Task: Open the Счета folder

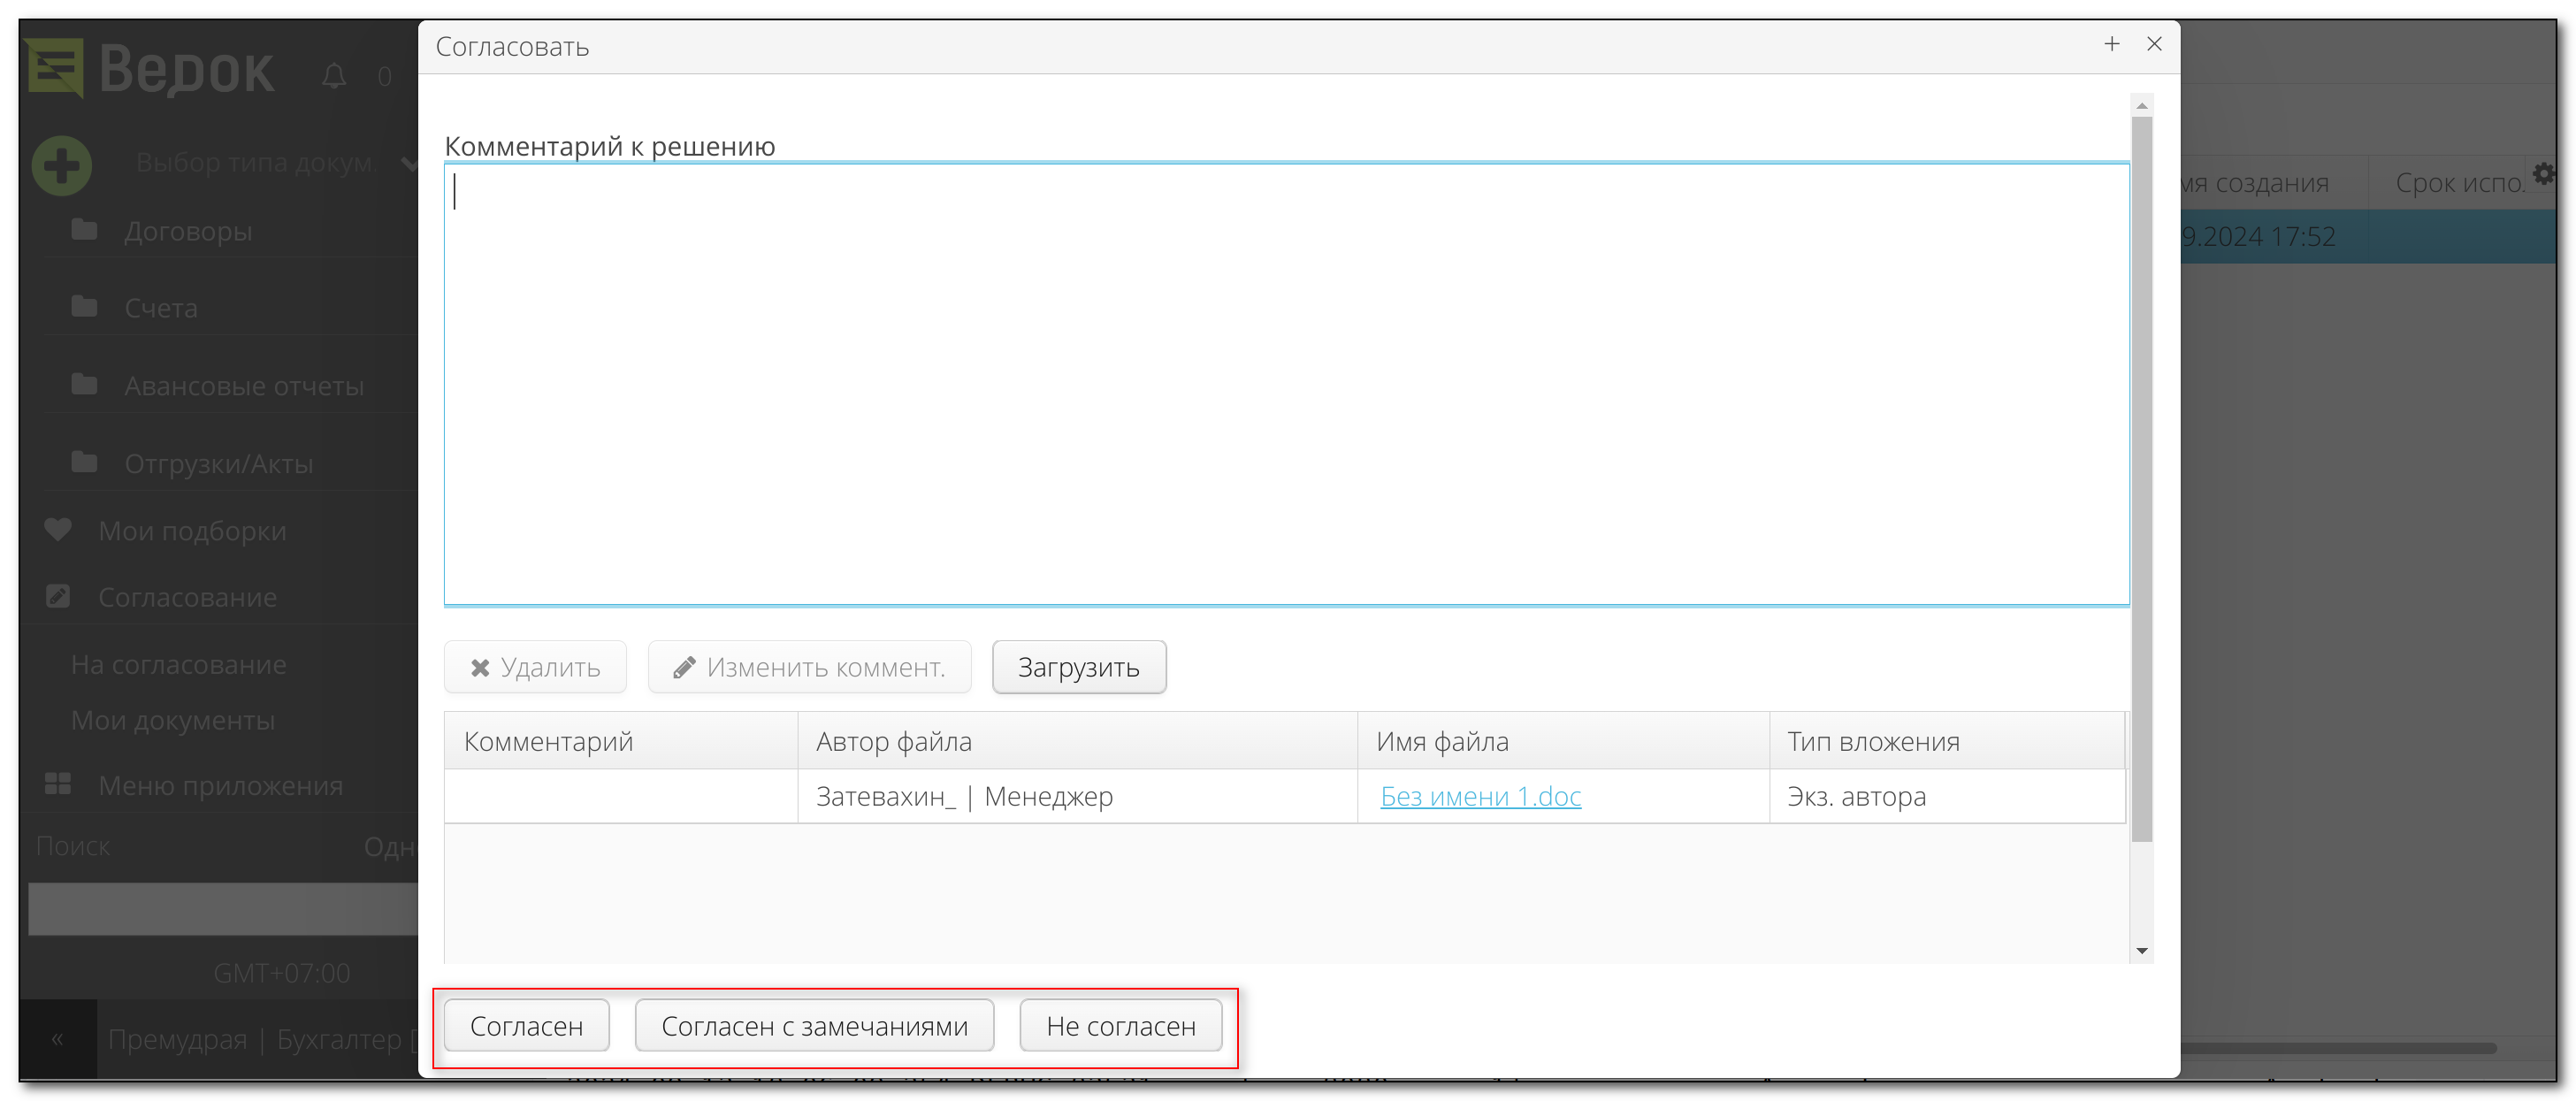Action: pyautogui.click(x=160, y=308)
